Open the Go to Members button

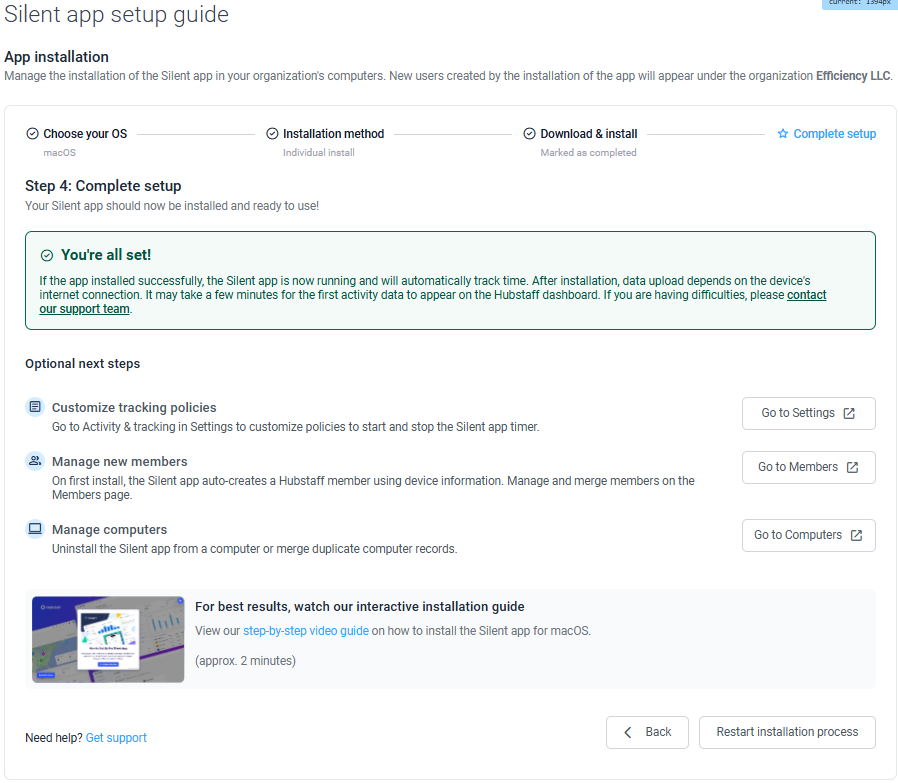click(809, 467)
